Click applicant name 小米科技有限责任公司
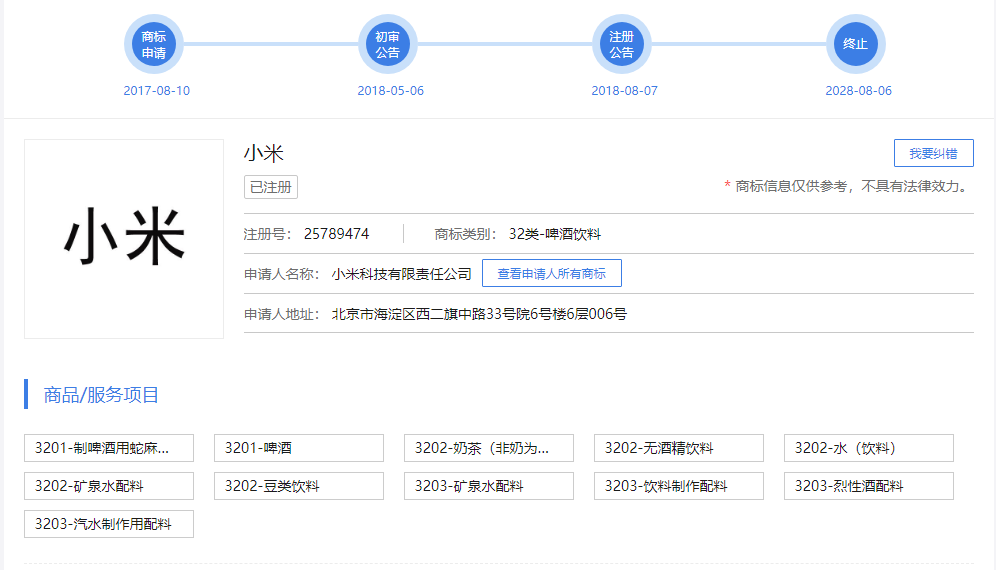Viewport: 996px width, 570px height. pos(401,274)
